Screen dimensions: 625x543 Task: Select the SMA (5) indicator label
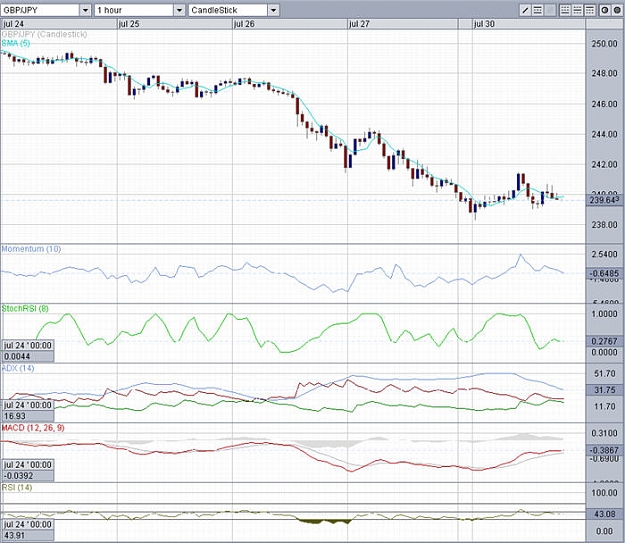click(x=16, y=43)
